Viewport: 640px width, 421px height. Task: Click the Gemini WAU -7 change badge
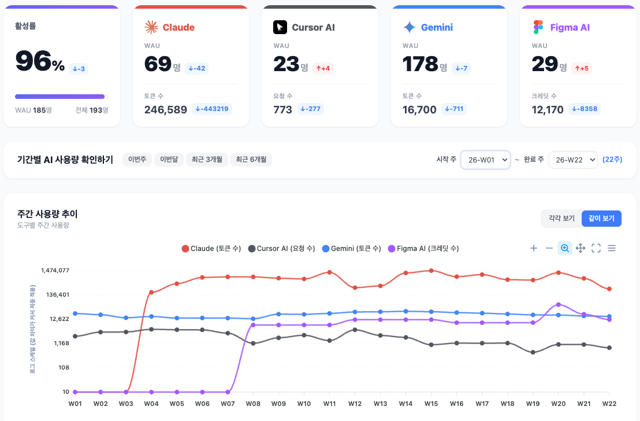click(x=461, y=68)
